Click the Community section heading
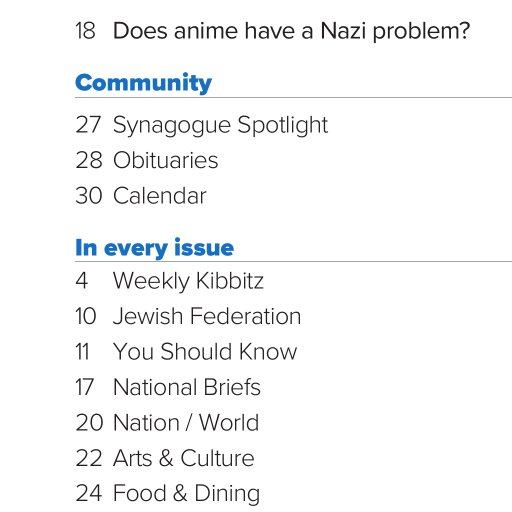 tap(143, 83)
